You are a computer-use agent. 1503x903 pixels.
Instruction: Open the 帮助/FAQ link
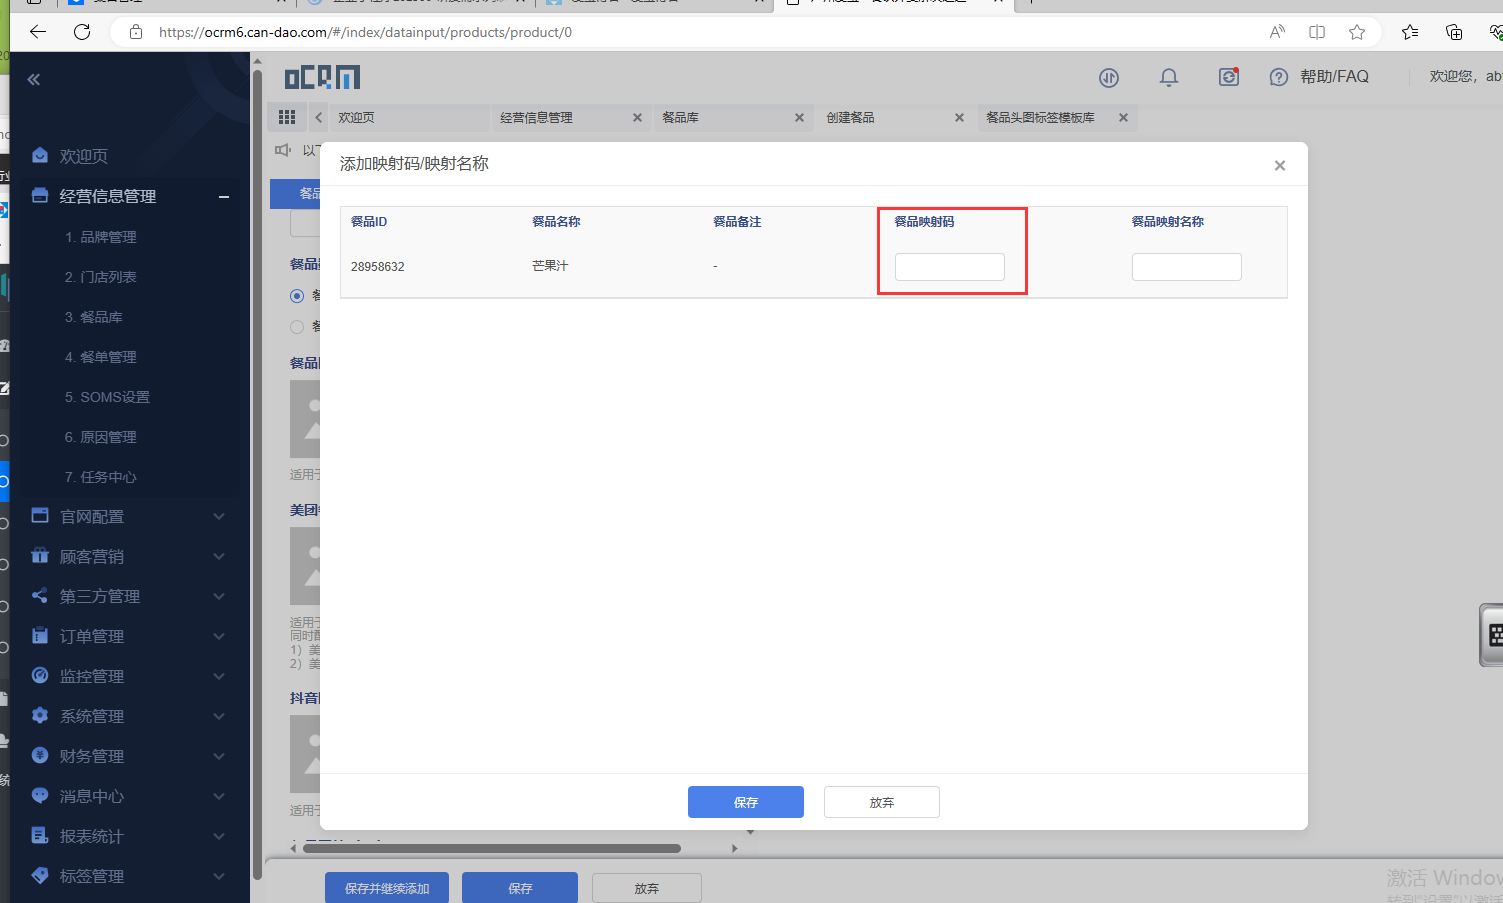(1335, 77)
